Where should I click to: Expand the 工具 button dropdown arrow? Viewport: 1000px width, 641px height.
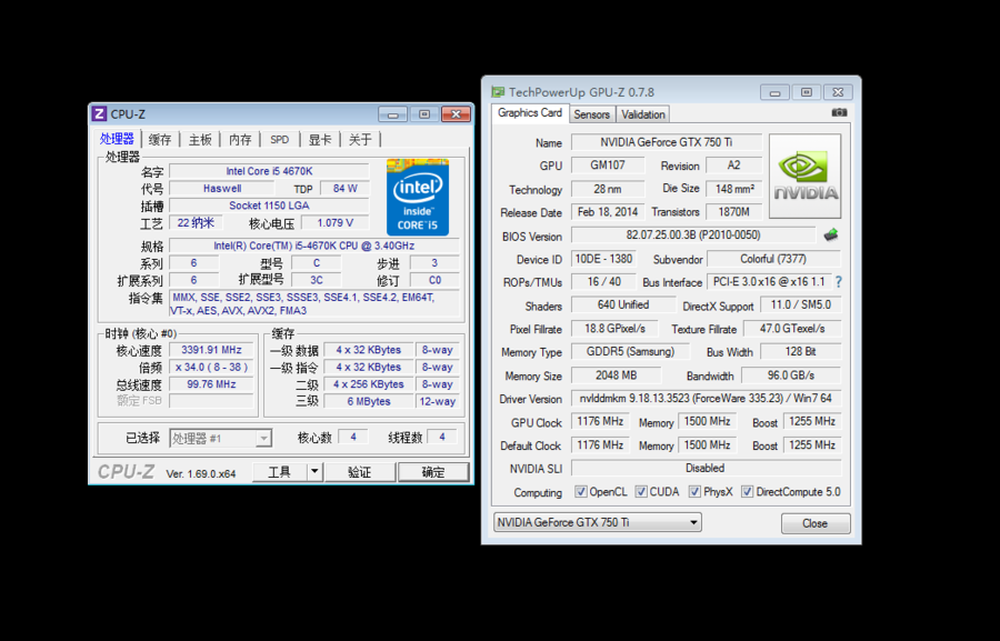[x=314, y=472]
